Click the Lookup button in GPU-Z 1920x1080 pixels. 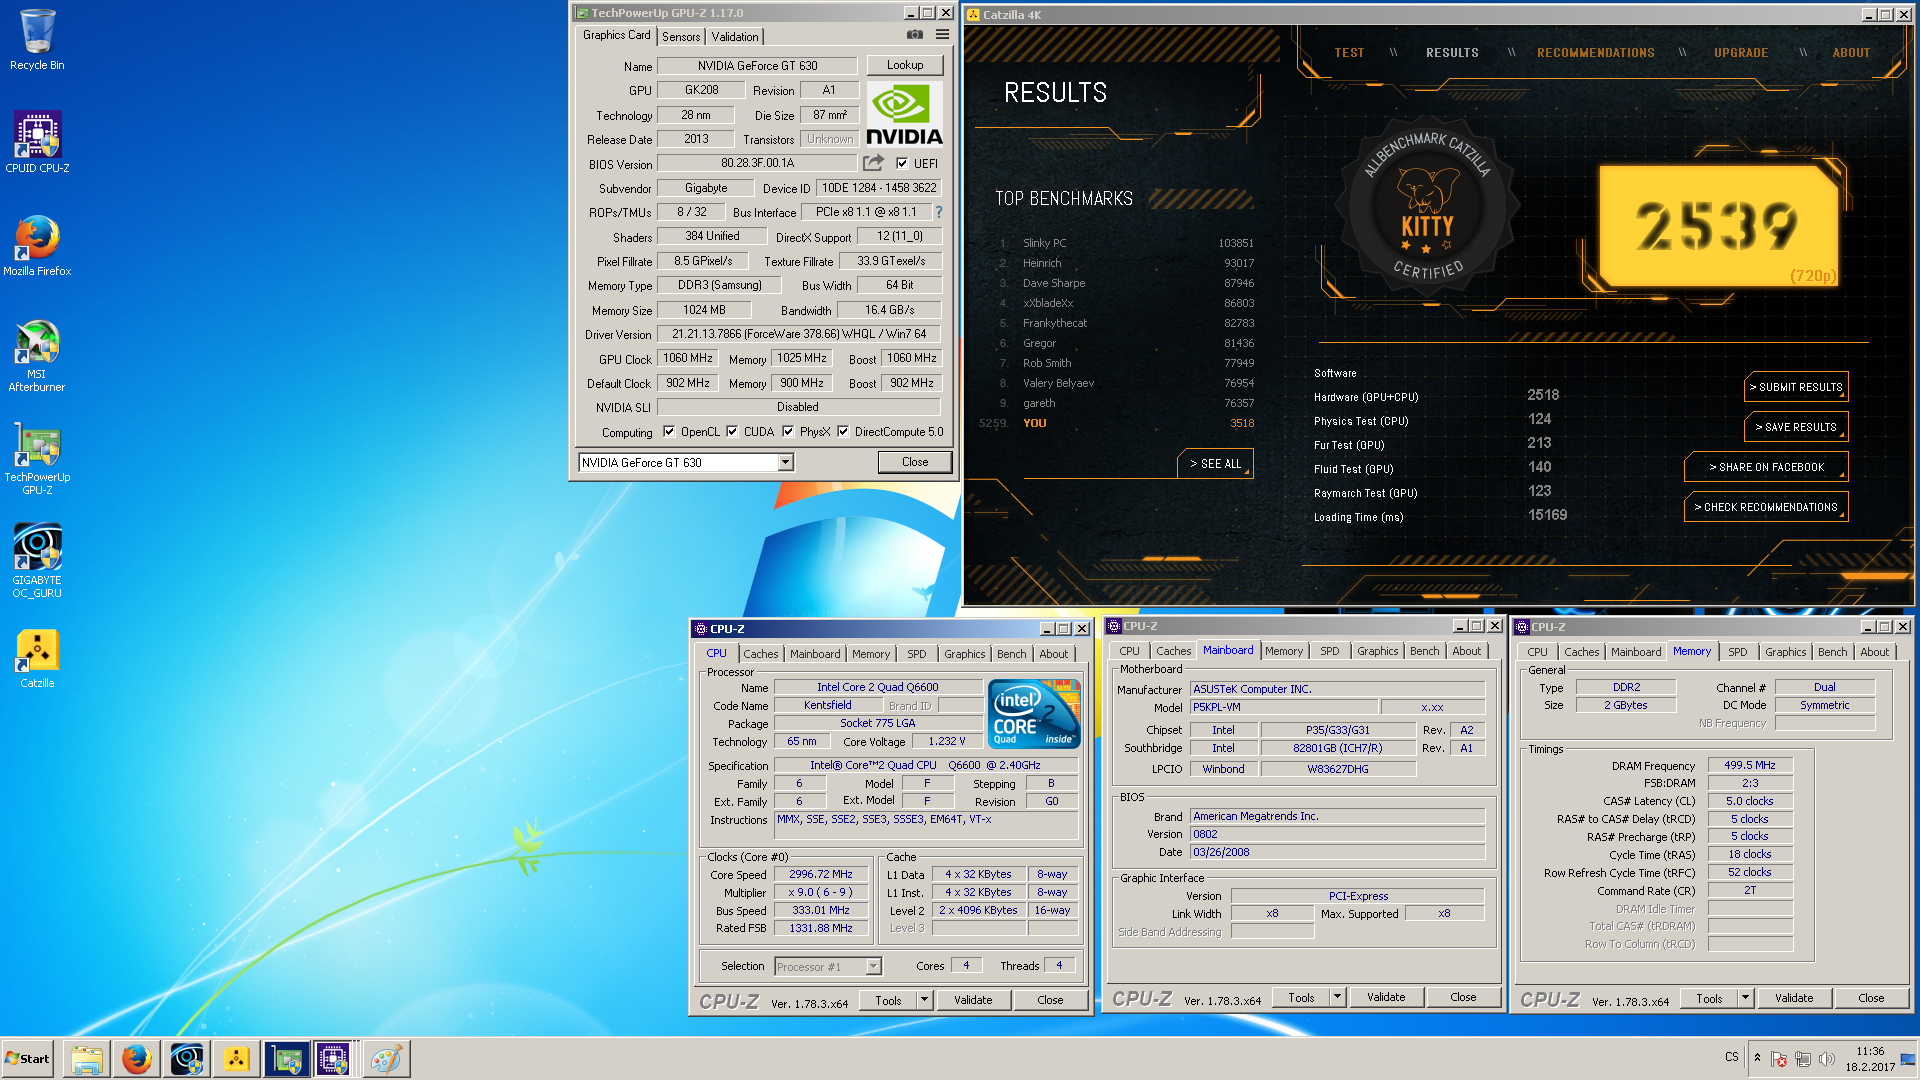click(x=904, y=65)
